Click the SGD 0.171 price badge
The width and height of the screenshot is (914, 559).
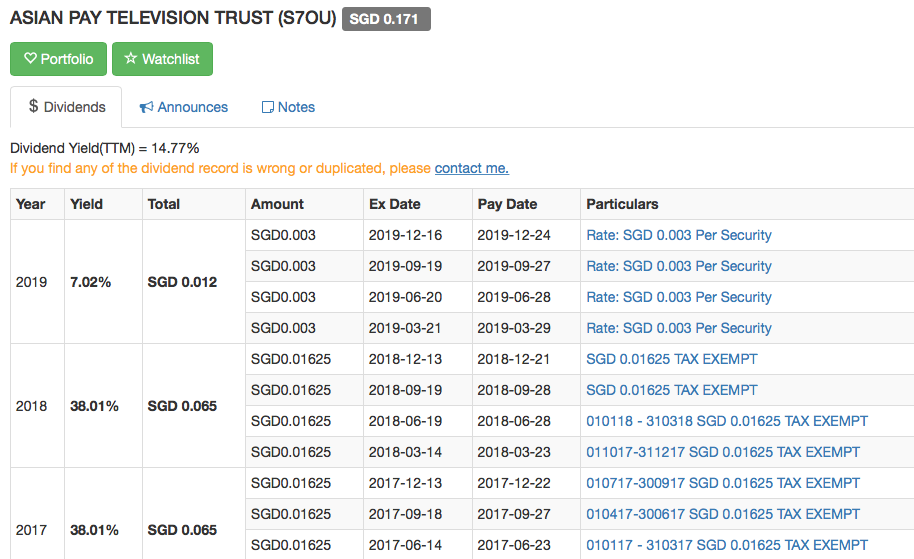(x=386, y=19)
